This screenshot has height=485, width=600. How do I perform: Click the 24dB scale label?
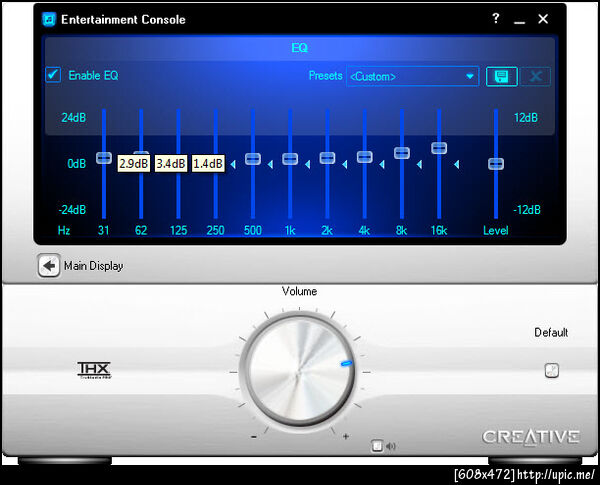coord(74,118)
